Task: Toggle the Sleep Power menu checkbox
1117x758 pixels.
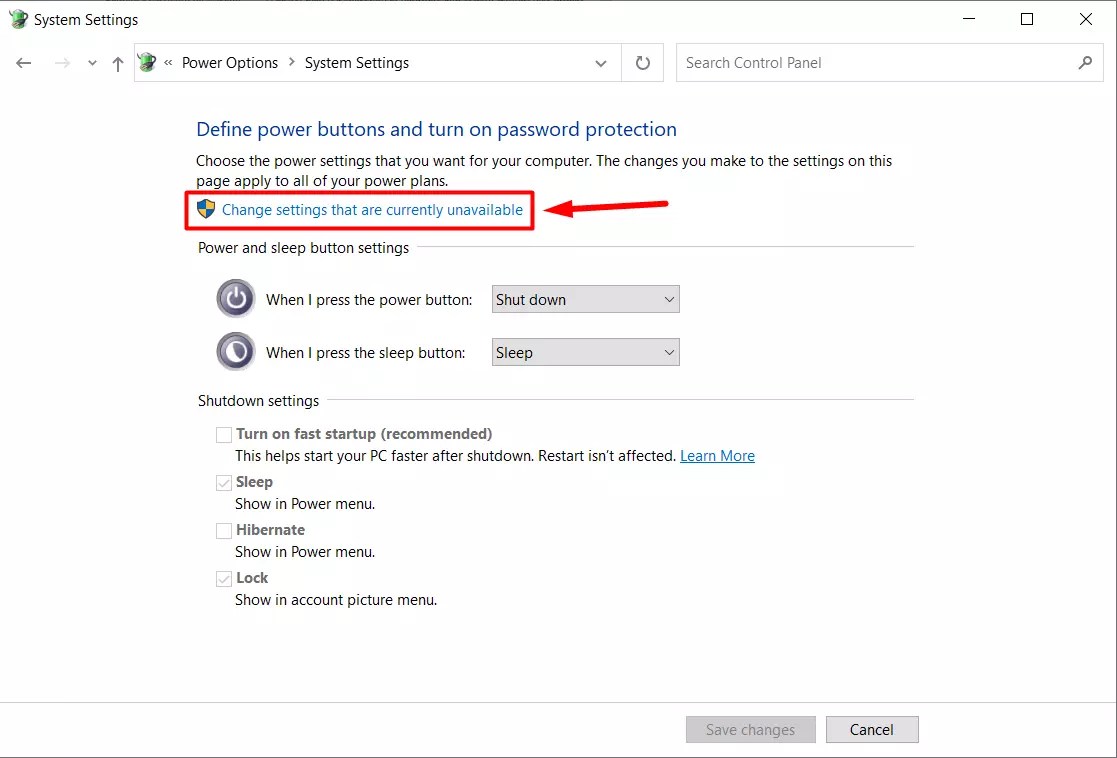Action: click(x=224, y=482)
